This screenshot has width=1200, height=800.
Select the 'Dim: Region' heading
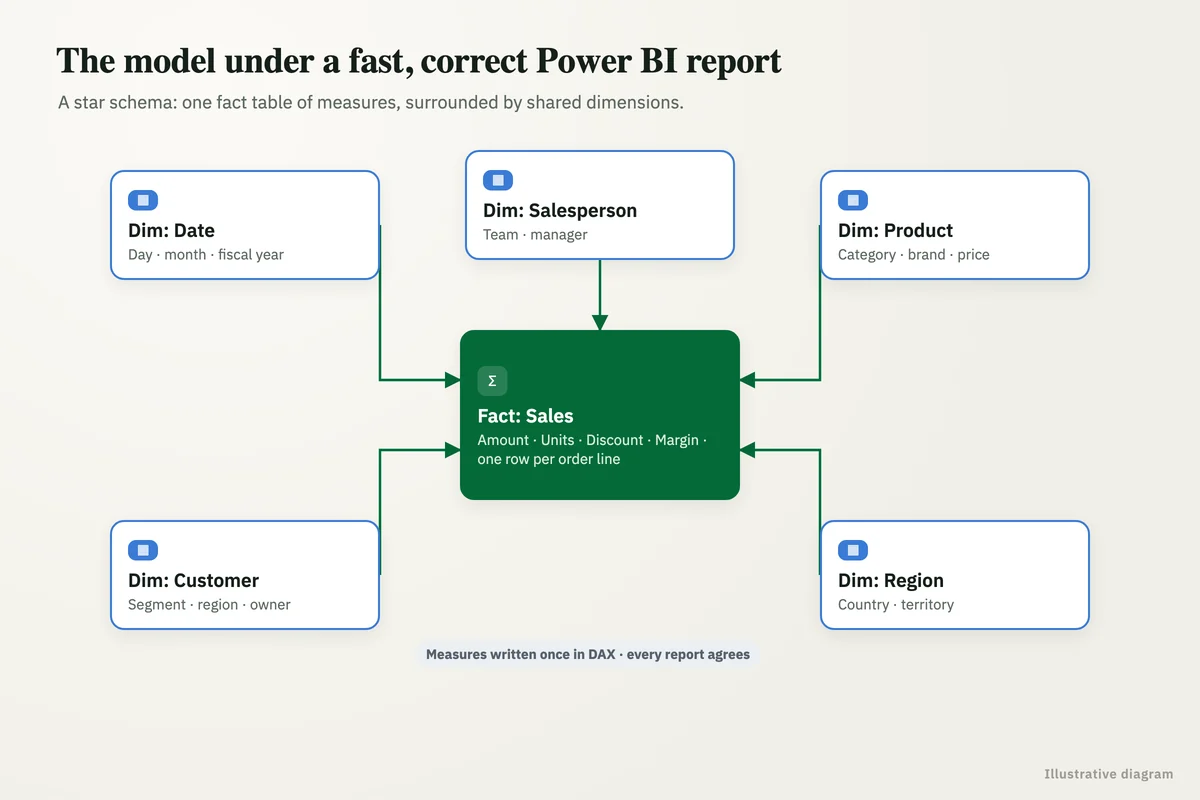tap(891, 580)
